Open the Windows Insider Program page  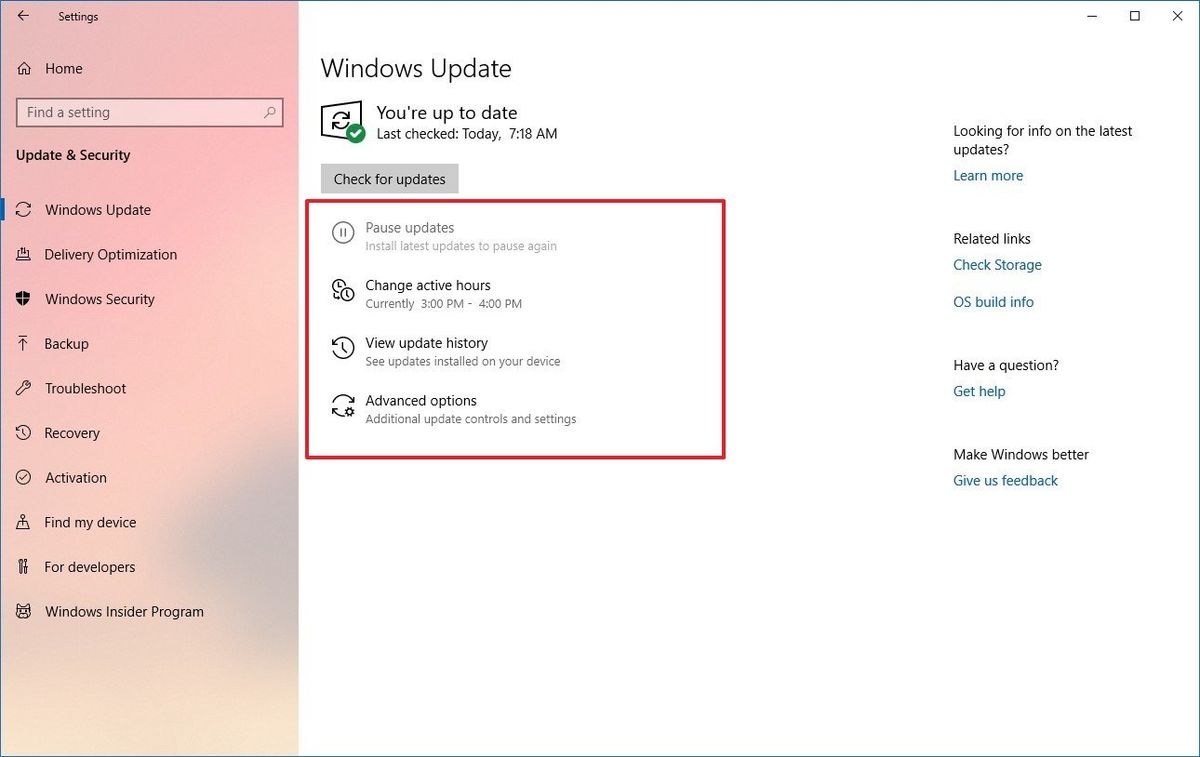(124, 611)
